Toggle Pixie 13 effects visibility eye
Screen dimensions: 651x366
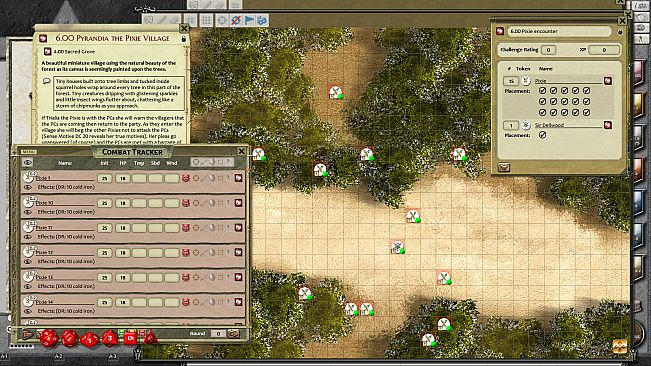pos(28,286)
